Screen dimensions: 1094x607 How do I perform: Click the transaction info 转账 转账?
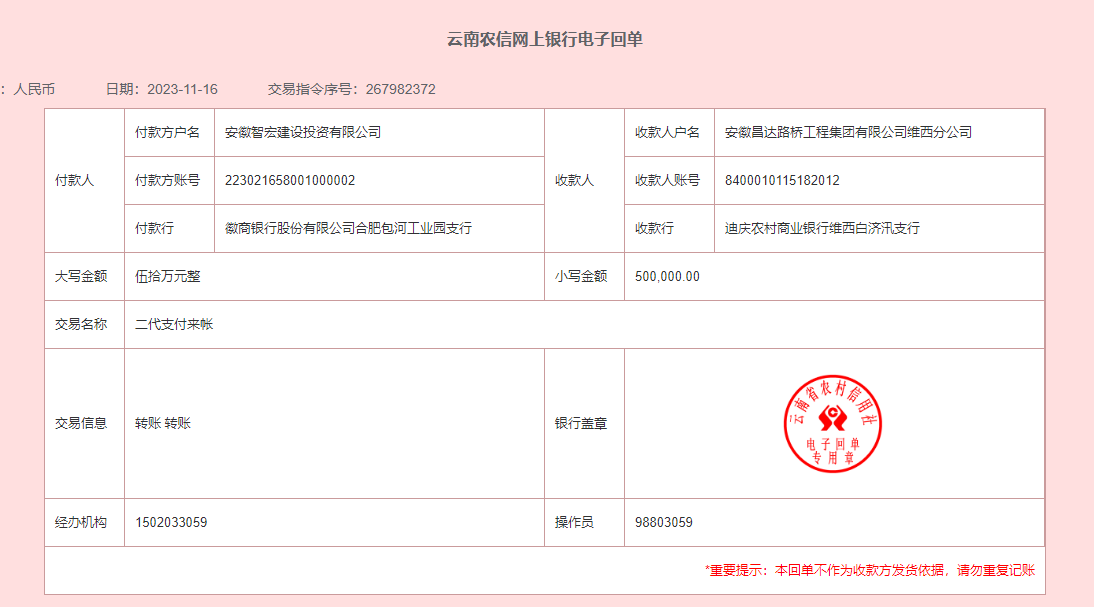[x=163, y=423]
